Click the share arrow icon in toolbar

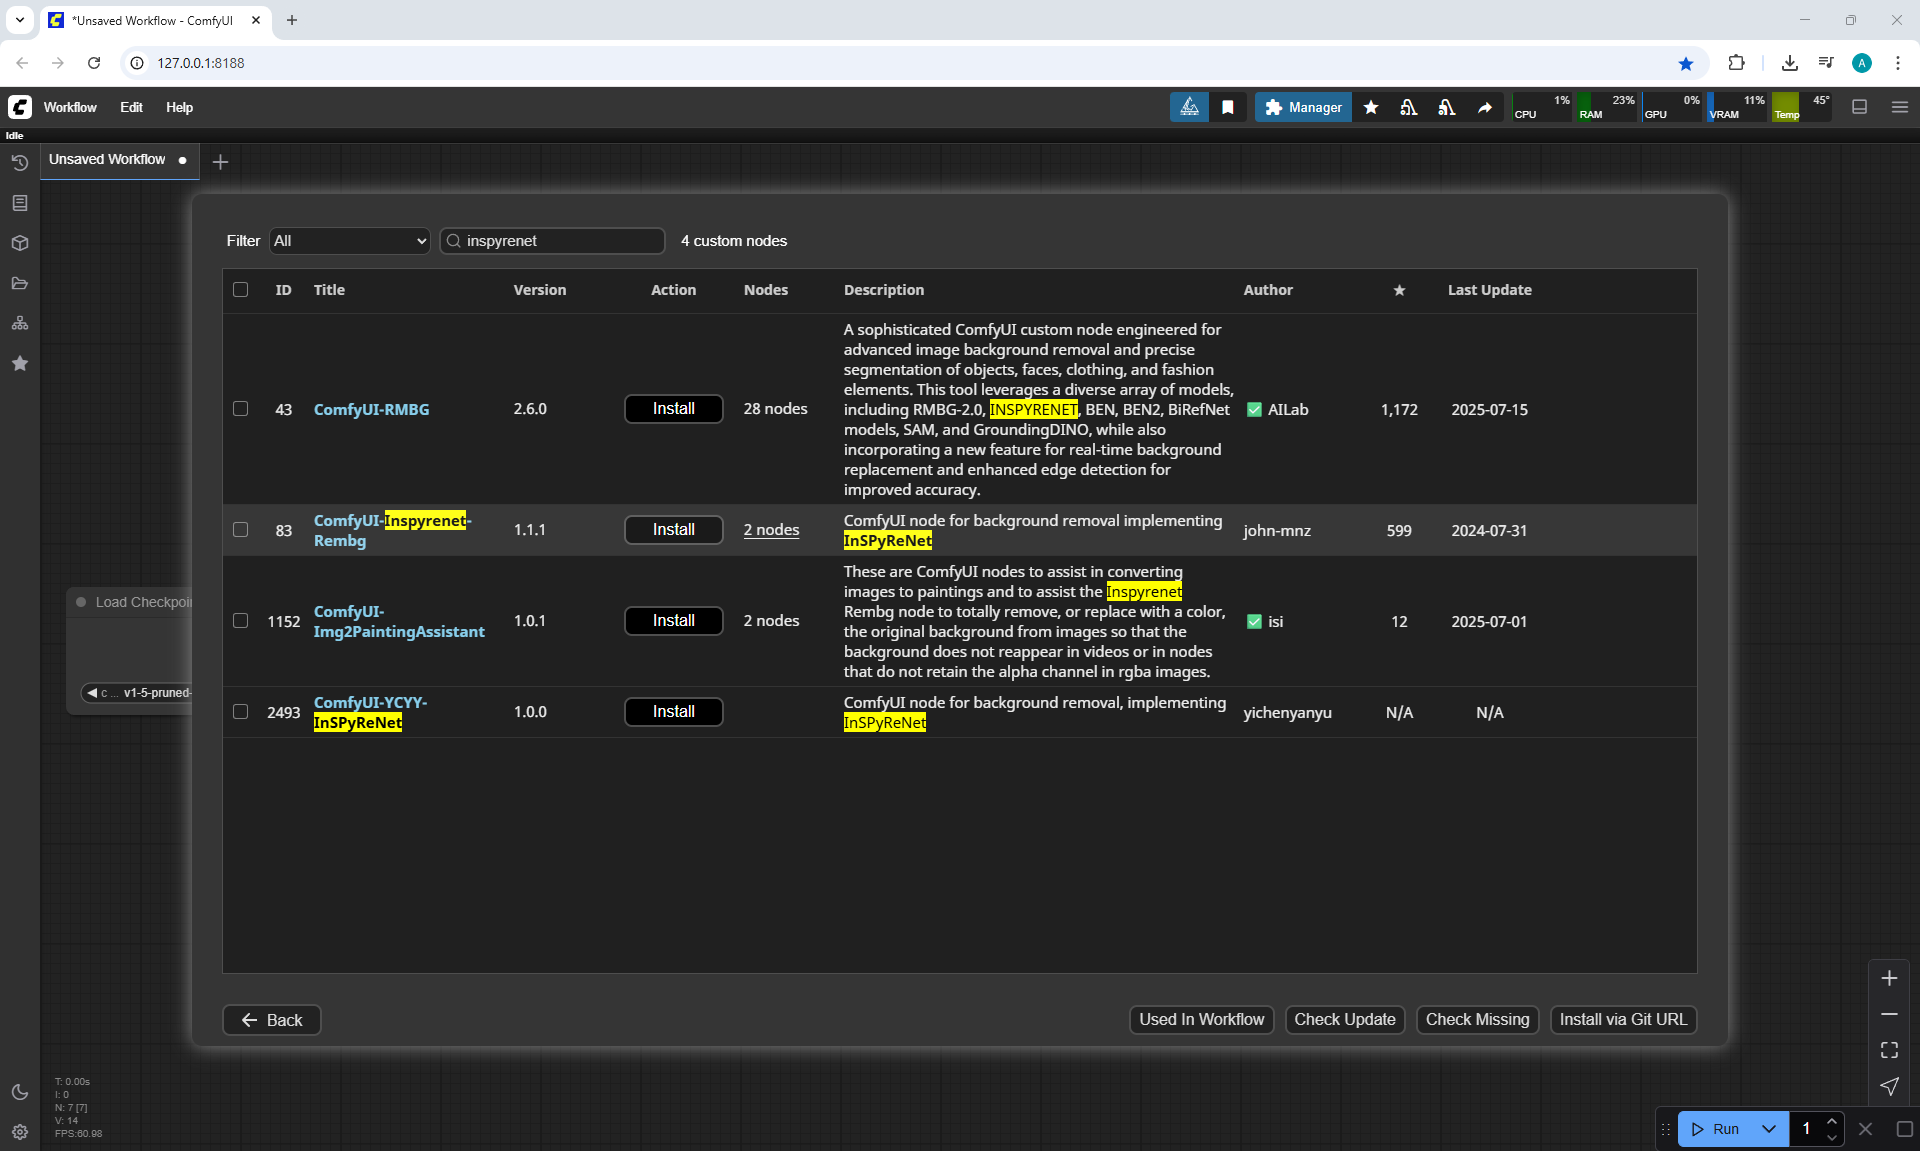(x=1485, y=107)
